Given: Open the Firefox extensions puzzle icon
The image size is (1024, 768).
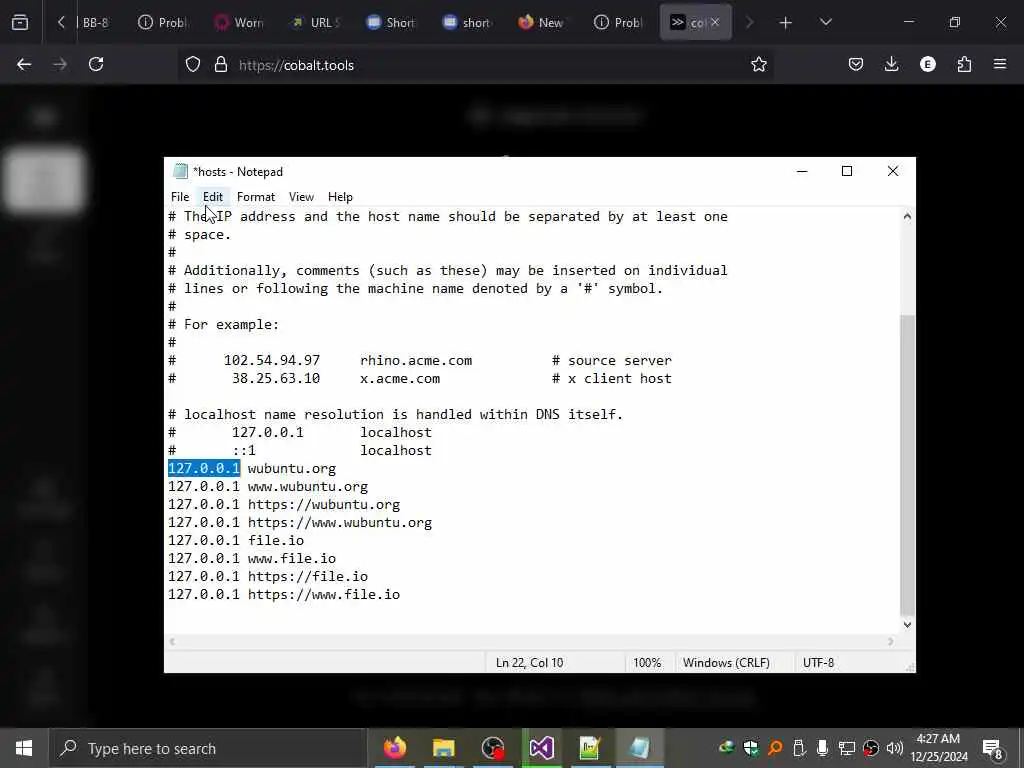Looking at the screenshot, I should coord(964,65).
